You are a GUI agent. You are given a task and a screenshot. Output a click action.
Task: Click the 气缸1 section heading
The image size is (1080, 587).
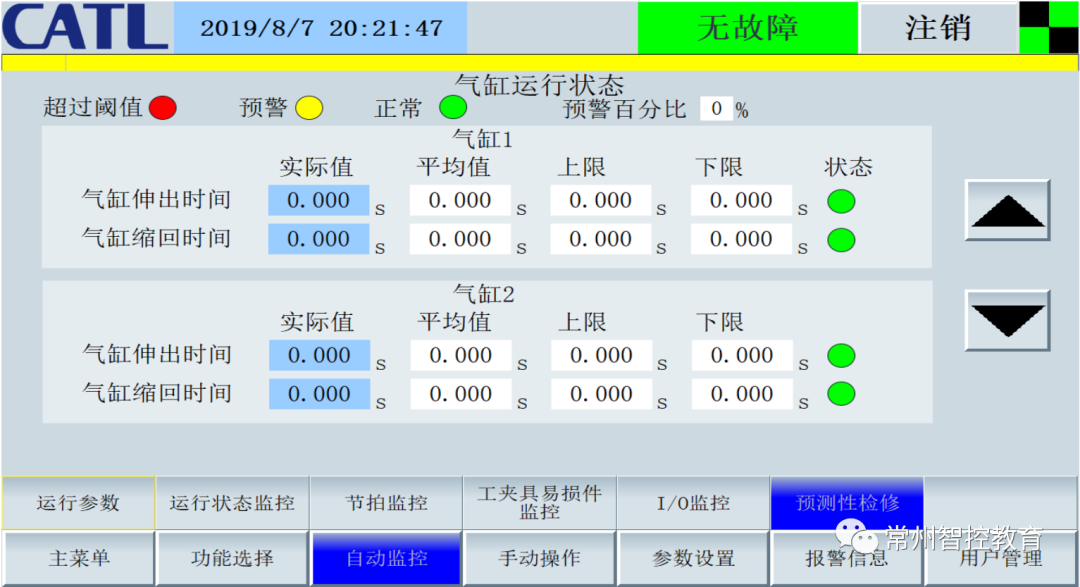tap(483, 140)
